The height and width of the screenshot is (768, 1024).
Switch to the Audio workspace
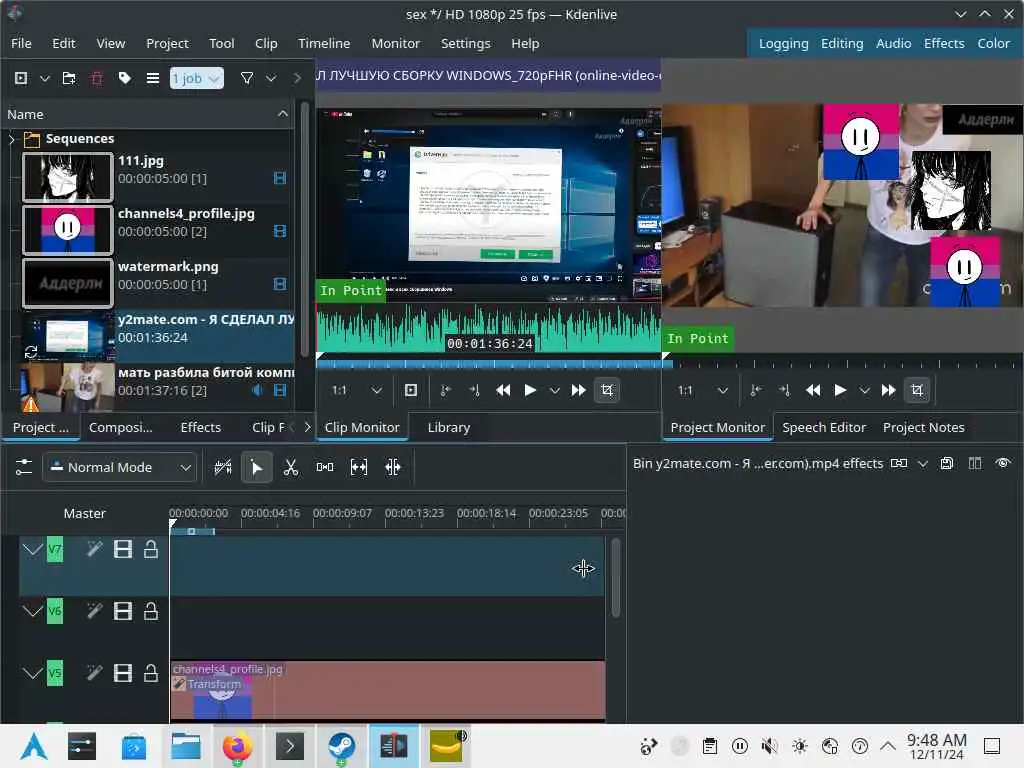893,43
